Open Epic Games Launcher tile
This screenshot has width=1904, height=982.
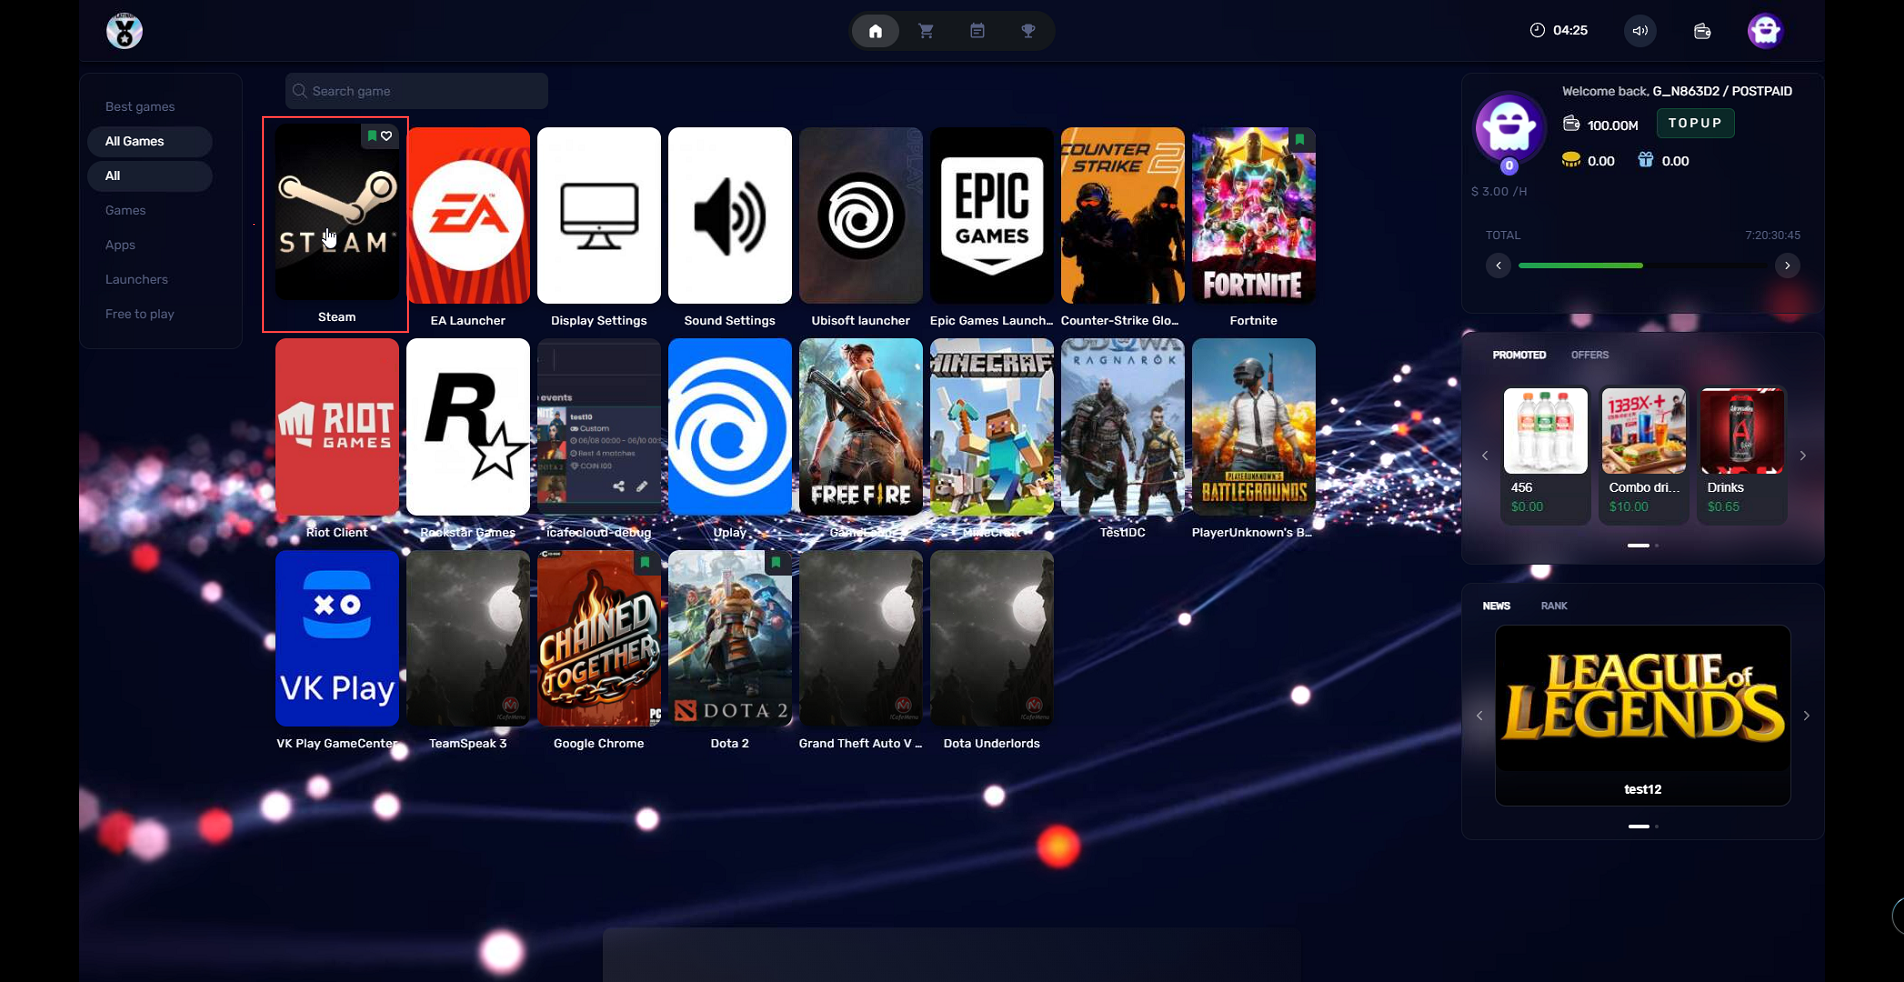991,216
